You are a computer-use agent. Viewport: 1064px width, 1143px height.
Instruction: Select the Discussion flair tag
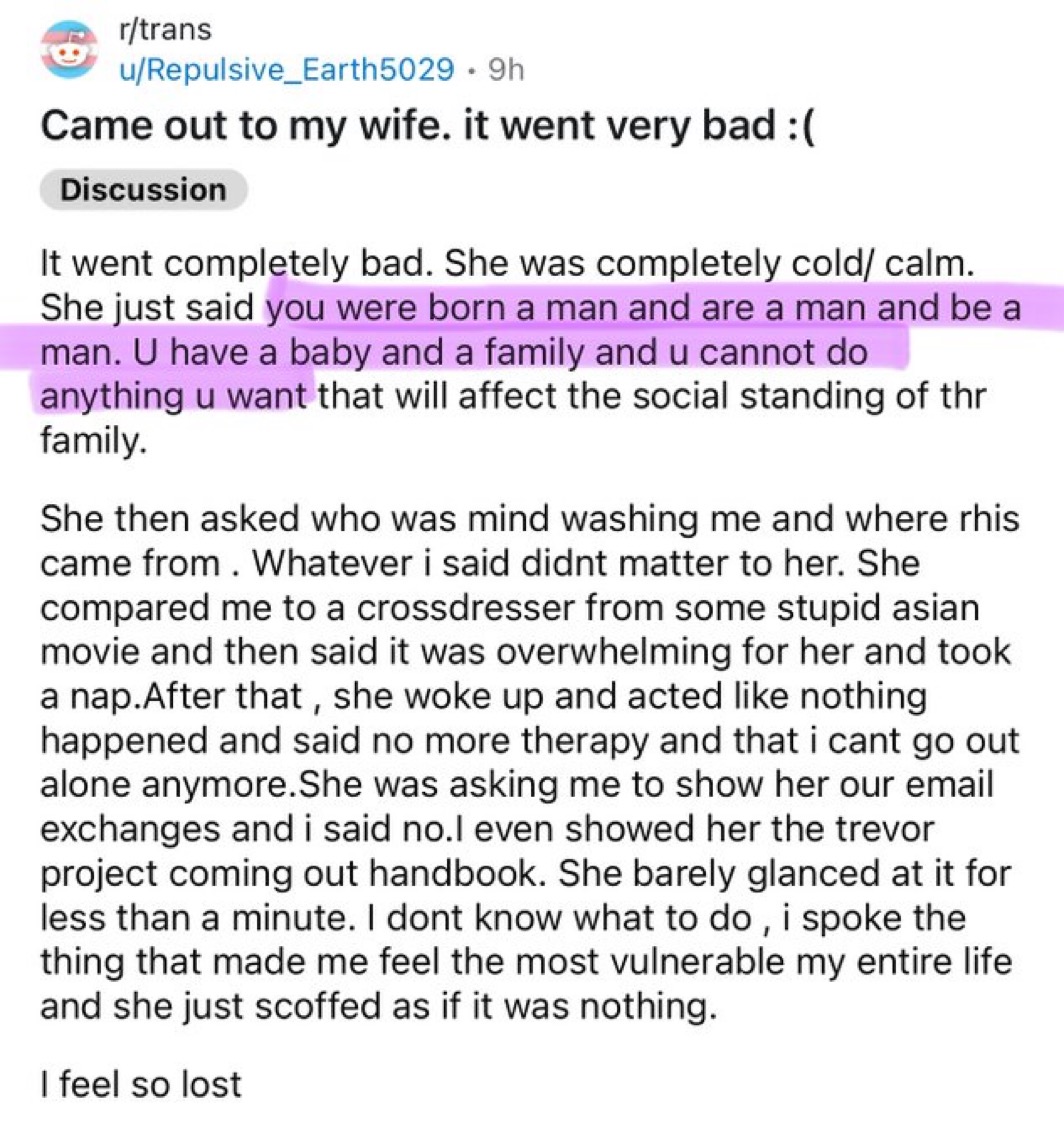click(x=143, y=189)
